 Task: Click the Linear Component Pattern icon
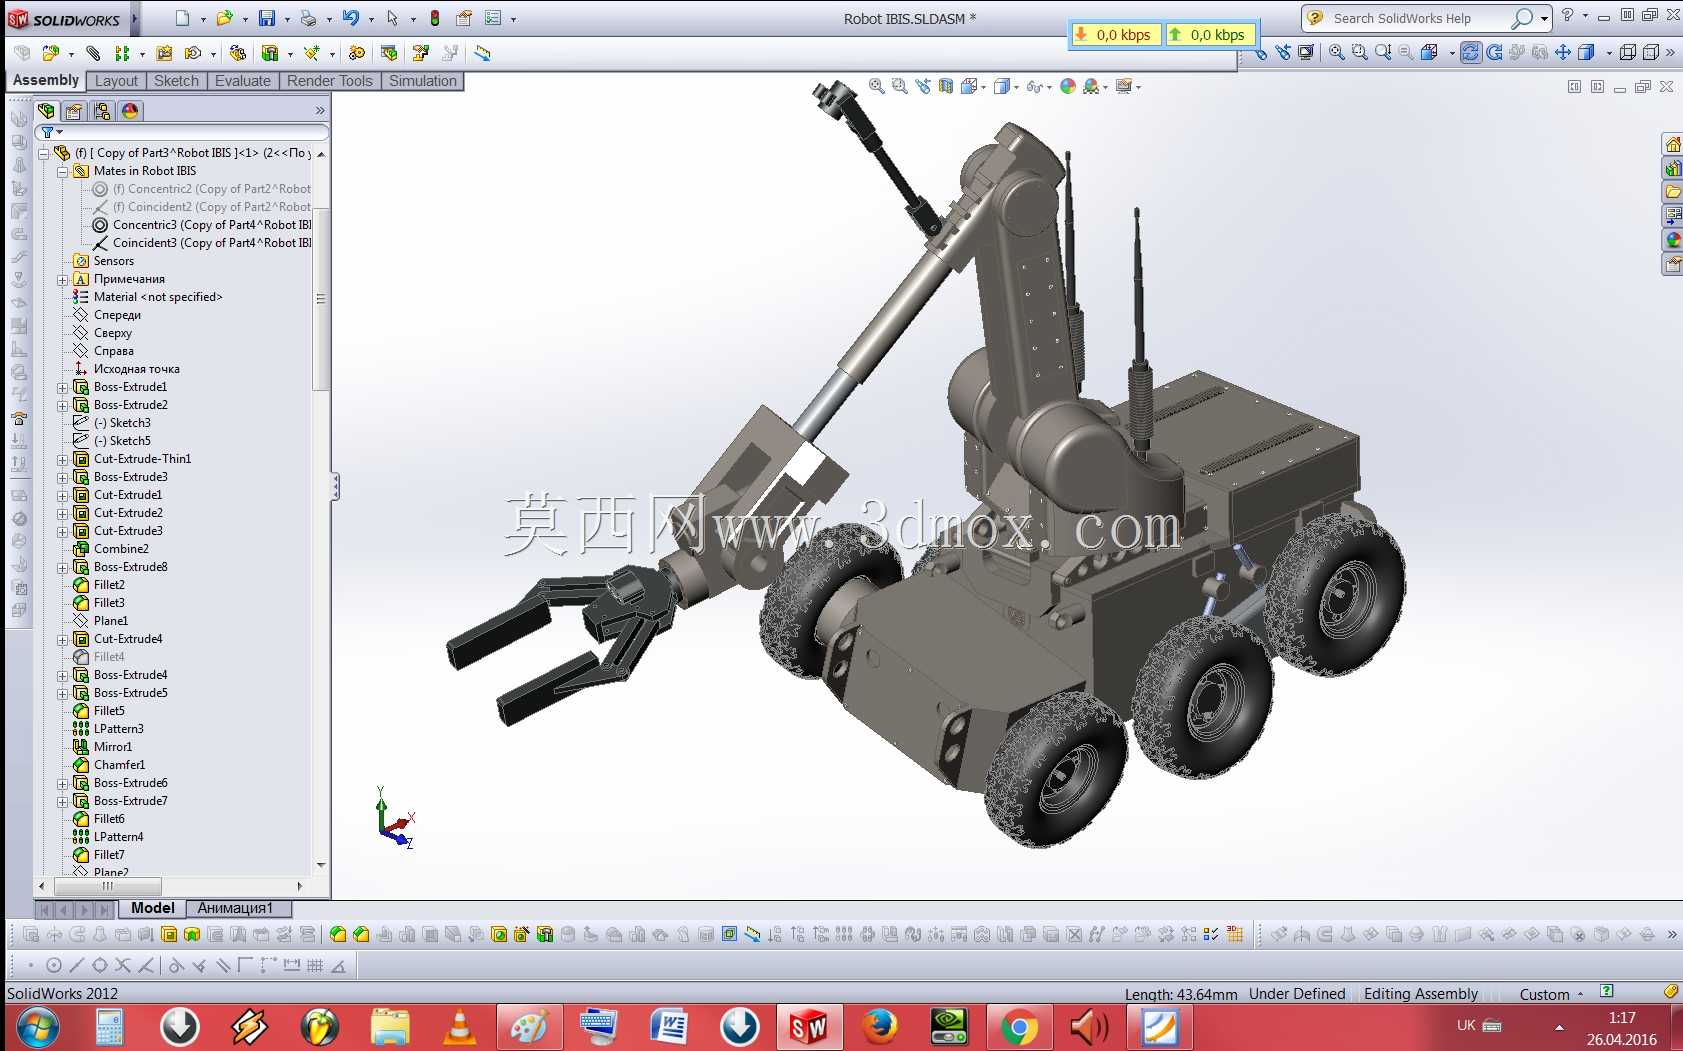click(122, 53)
